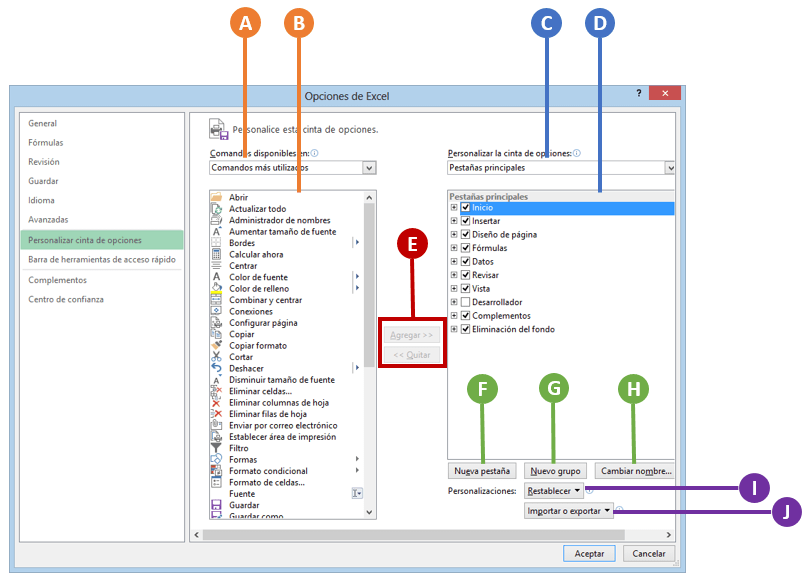Click the Color de fuente icon
The image size is (810, 575).
(x=216, y=277)
